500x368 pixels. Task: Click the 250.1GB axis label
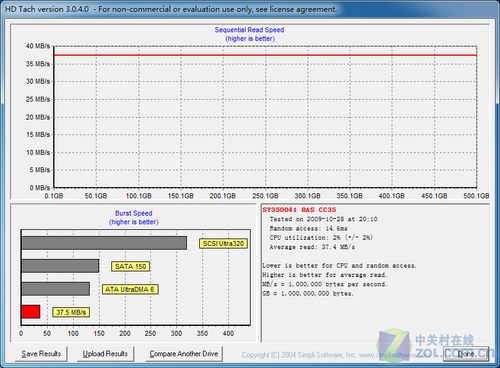[265, 196]
